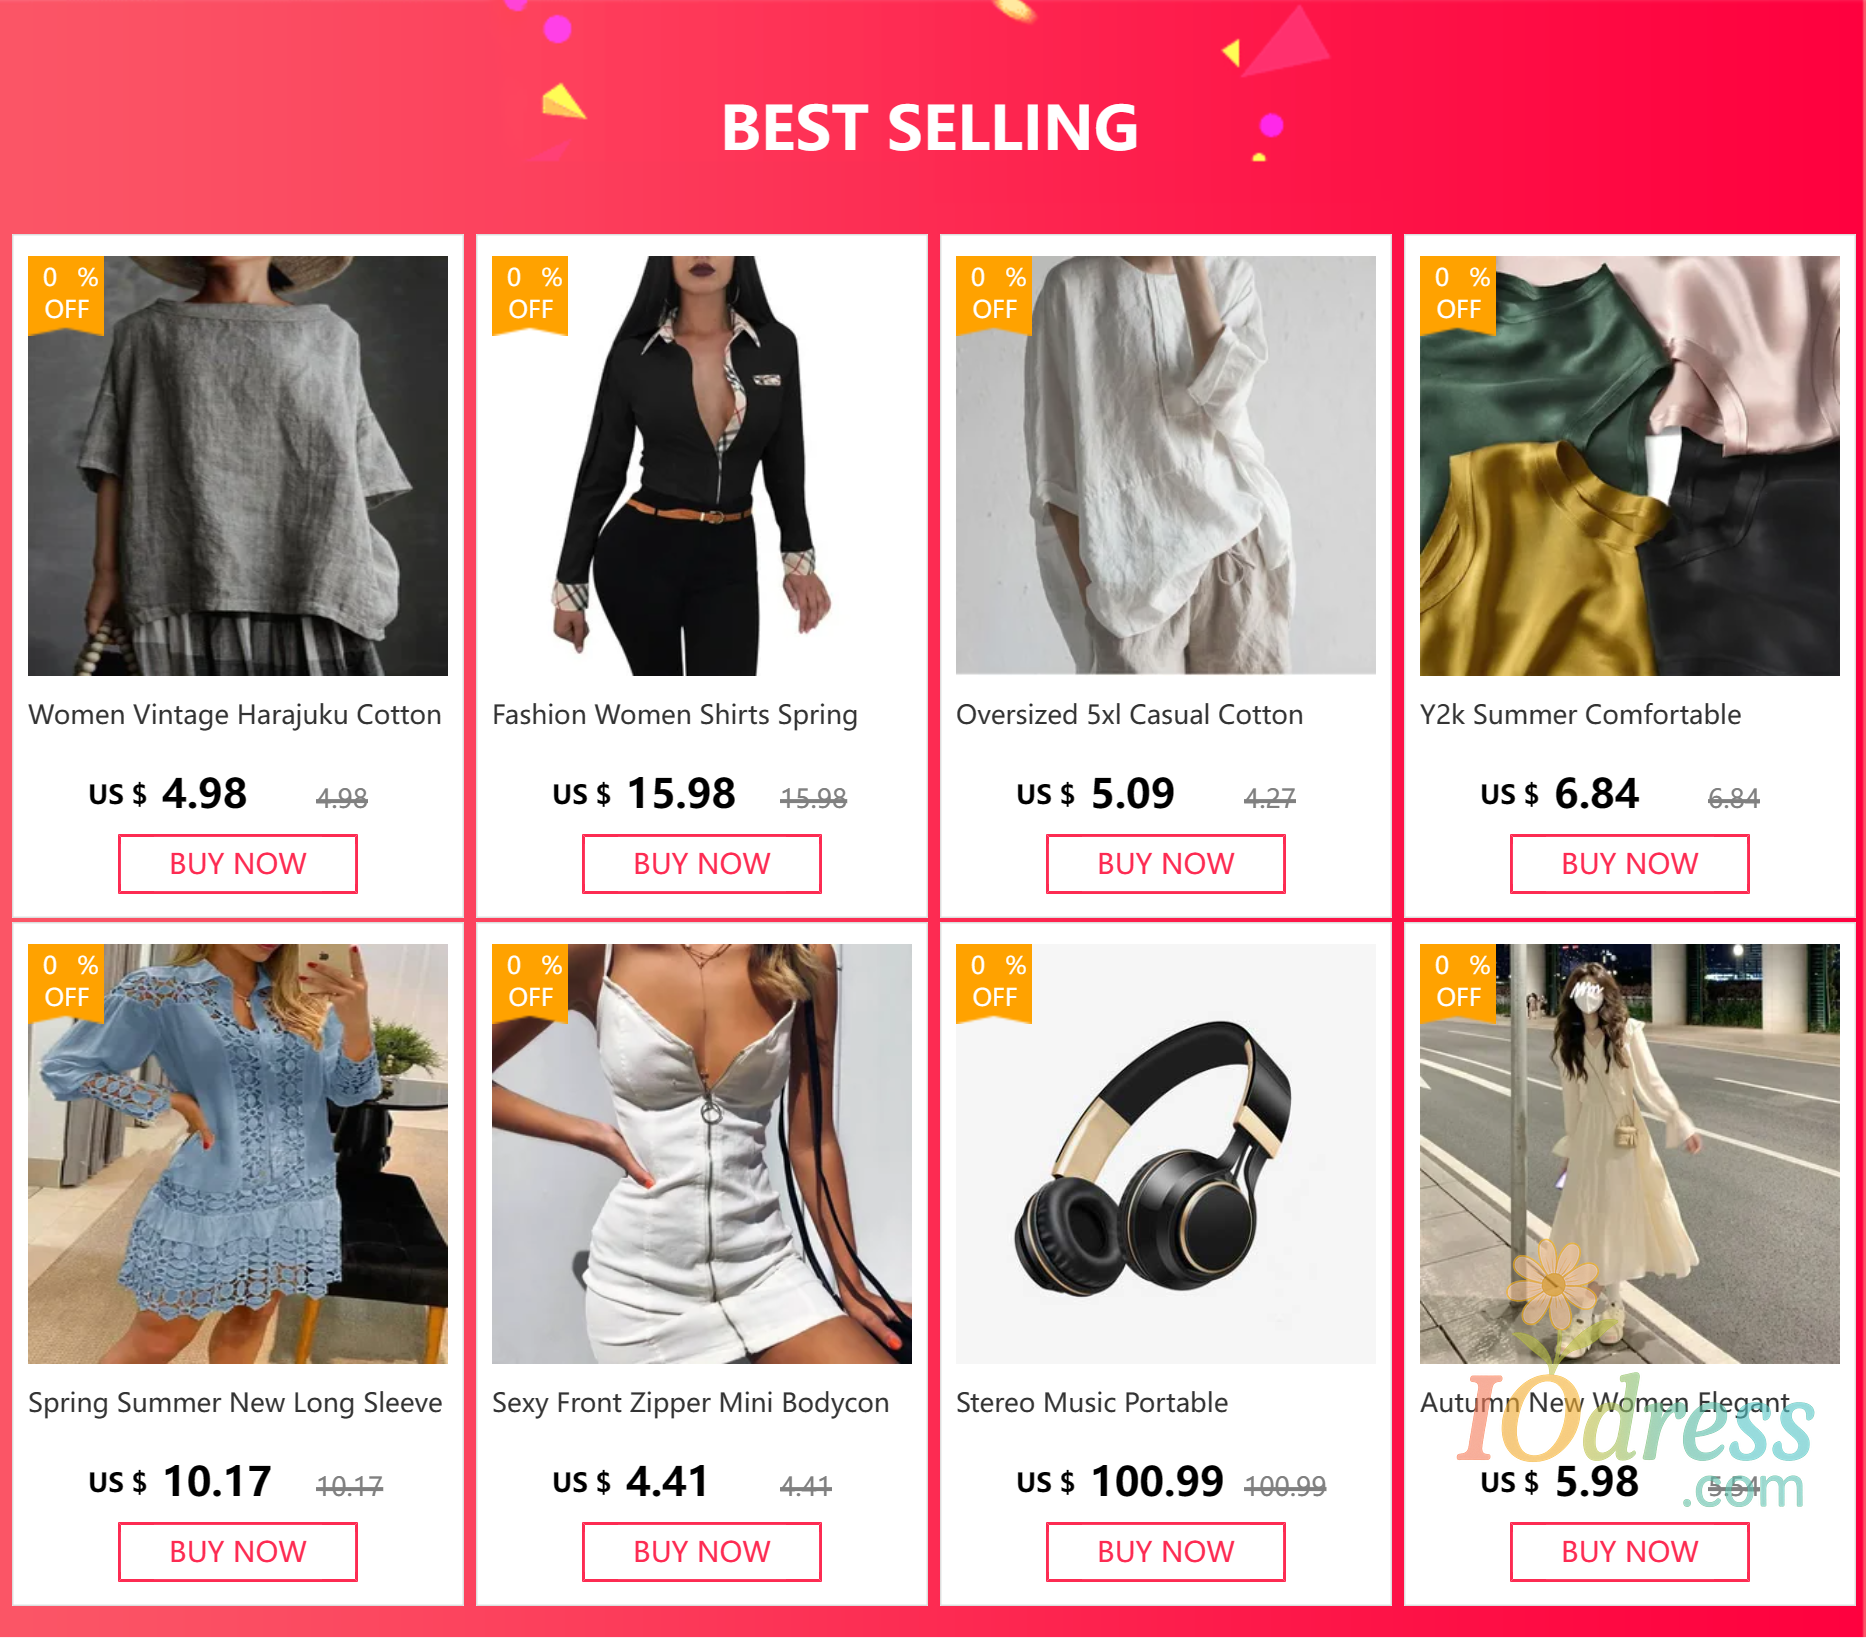Click Buy Now for Women Vintage Harajuku Cotton
Viewport: 1866px width, 1638px height.
[238, 864]
